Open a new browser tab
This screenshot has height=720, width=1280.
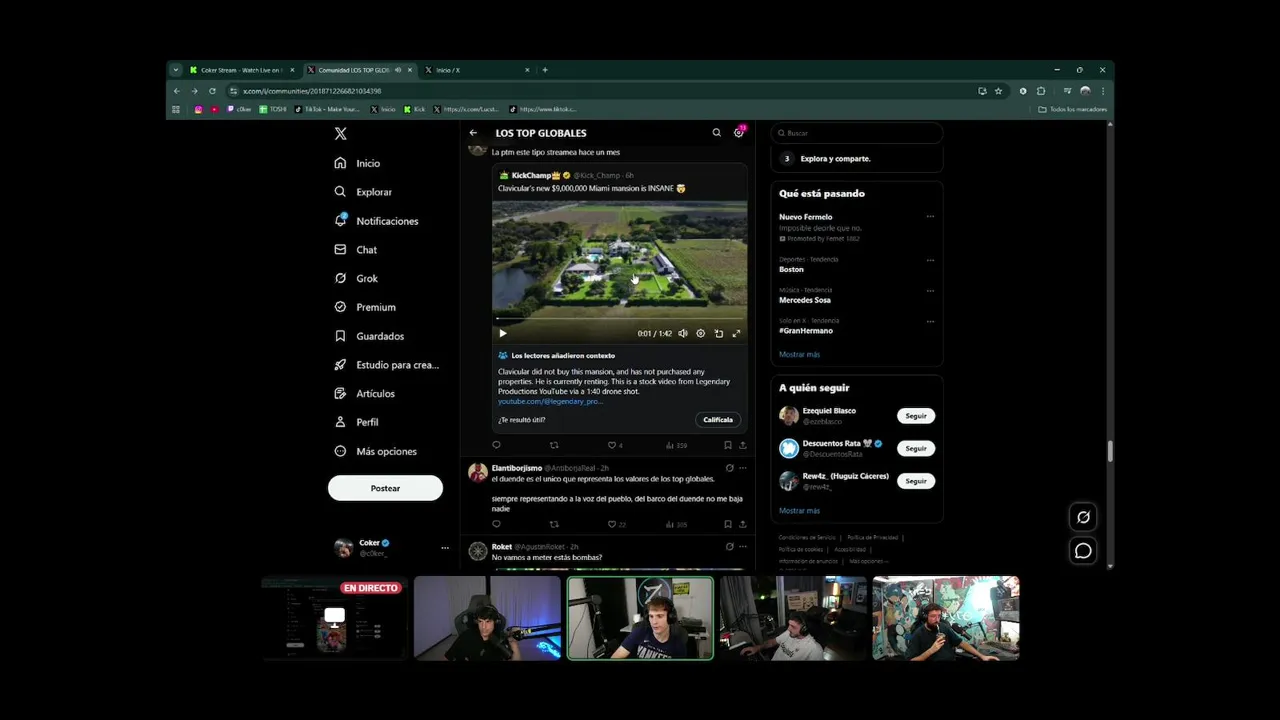[545, 70]
